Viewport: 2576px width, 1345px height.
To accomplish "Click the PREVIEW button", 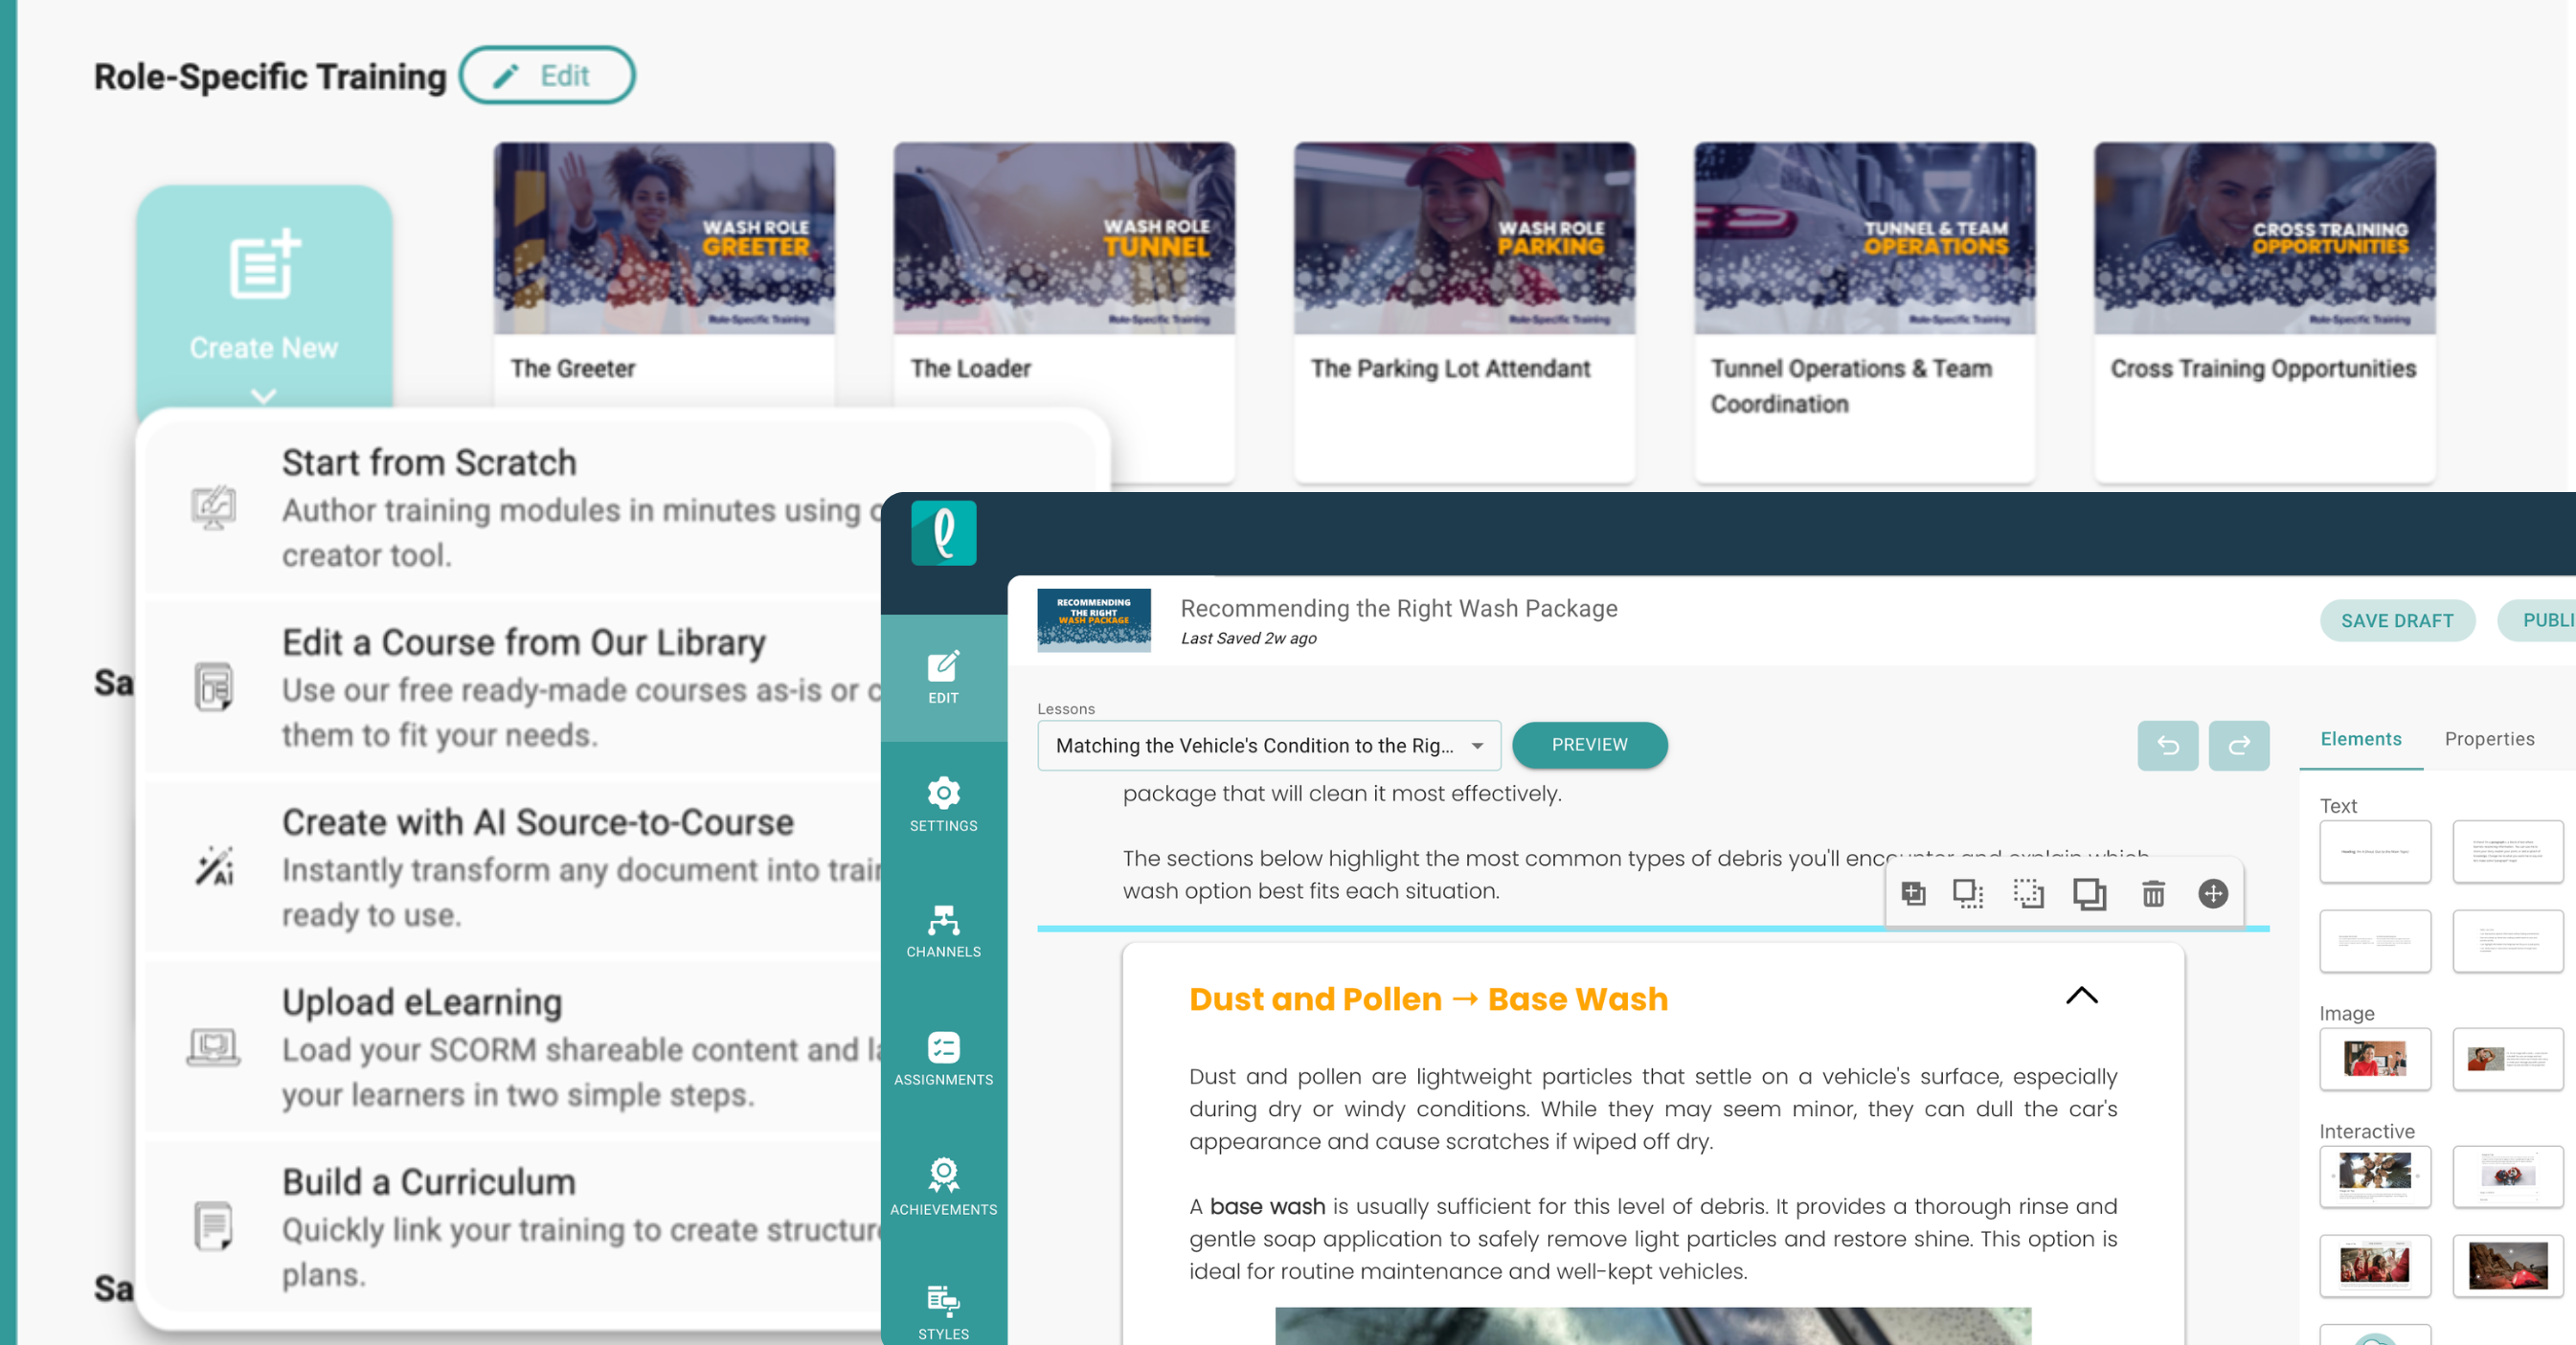I will 1588,745.
